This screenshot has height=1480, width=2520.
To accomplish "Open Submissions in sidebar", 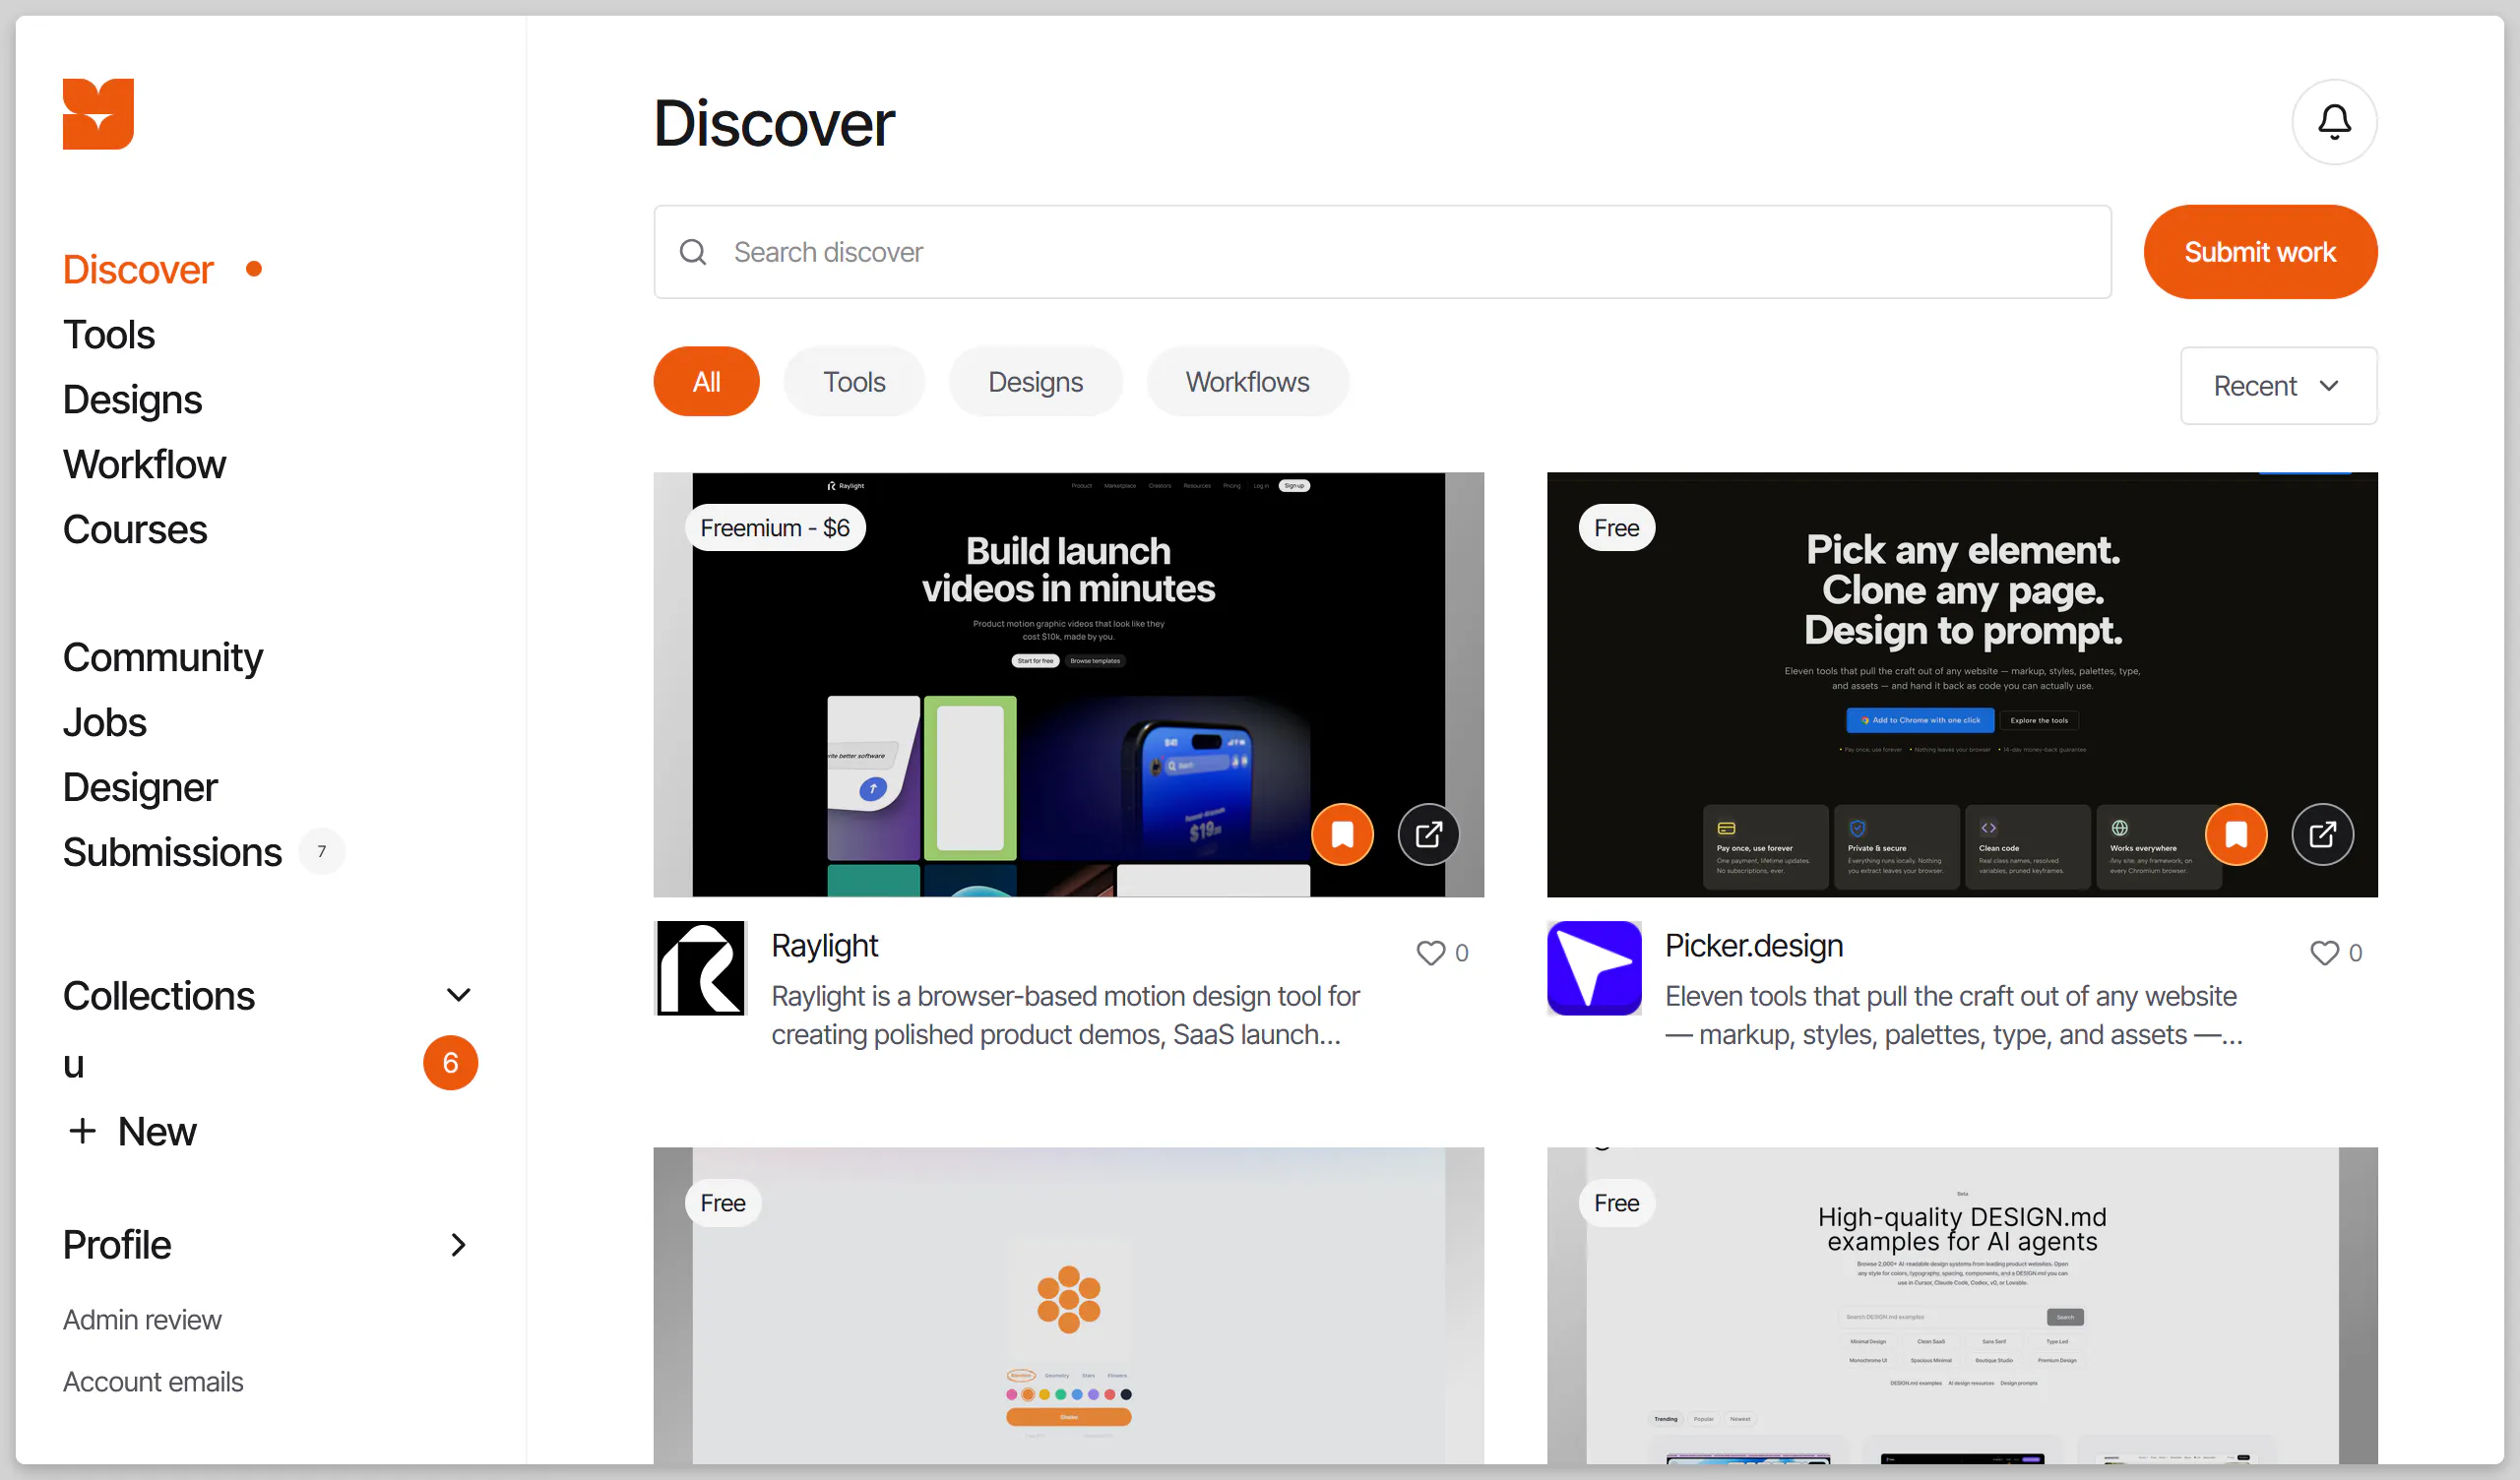I will click(x=172, y=852).
